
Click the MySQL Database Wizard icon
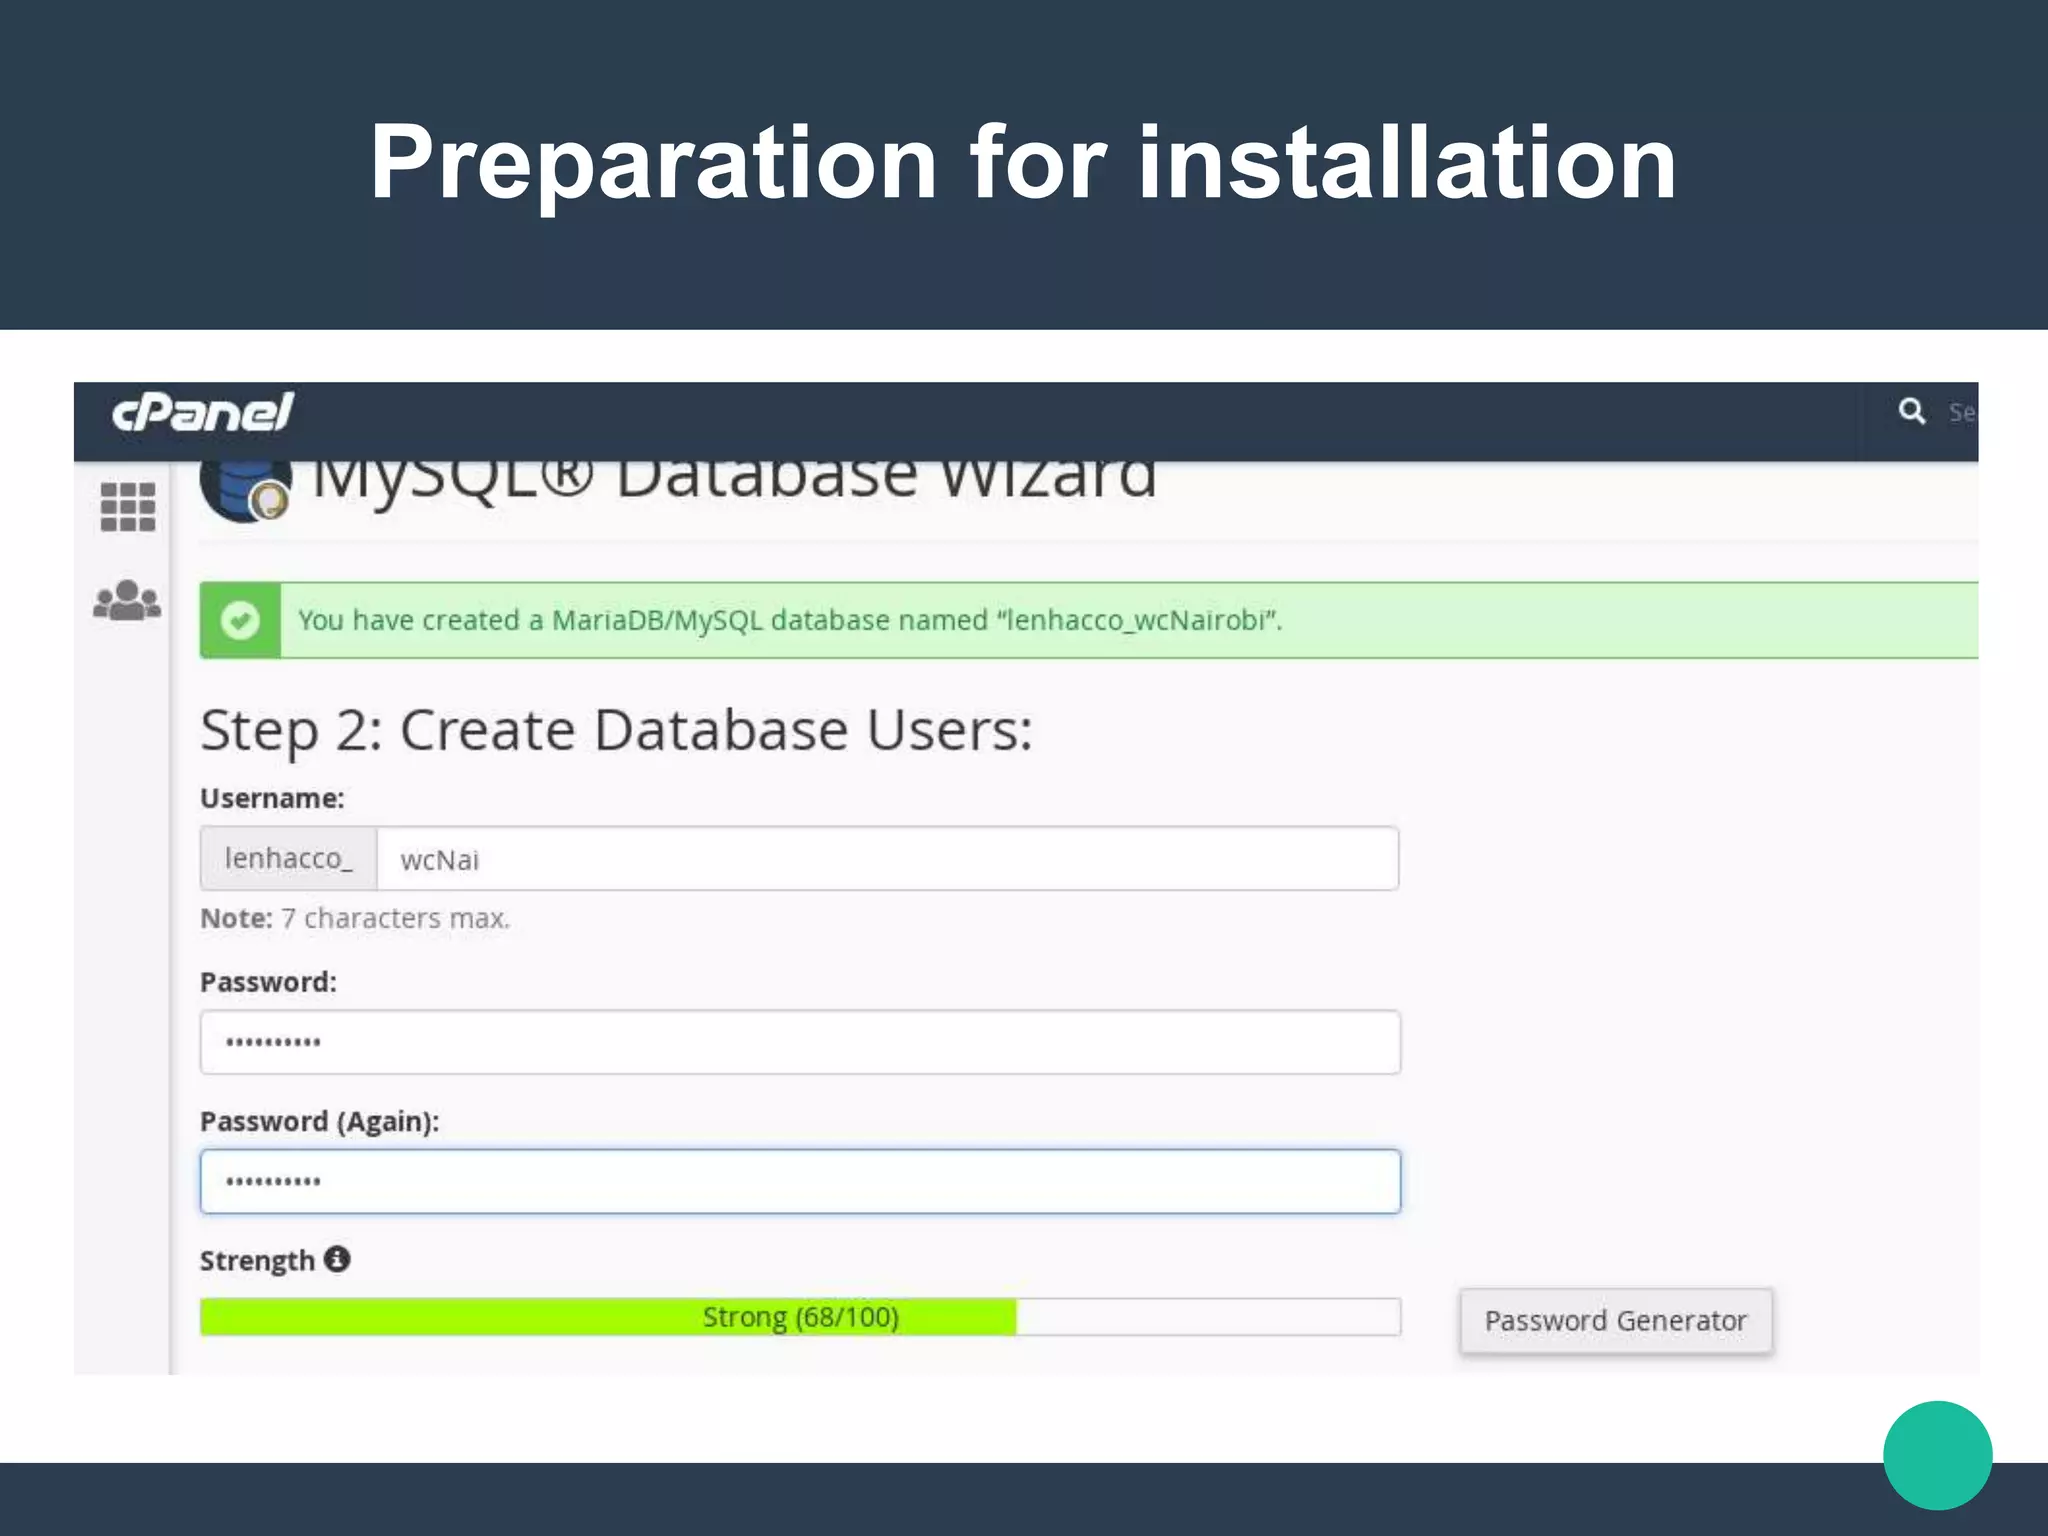point(246,491)
